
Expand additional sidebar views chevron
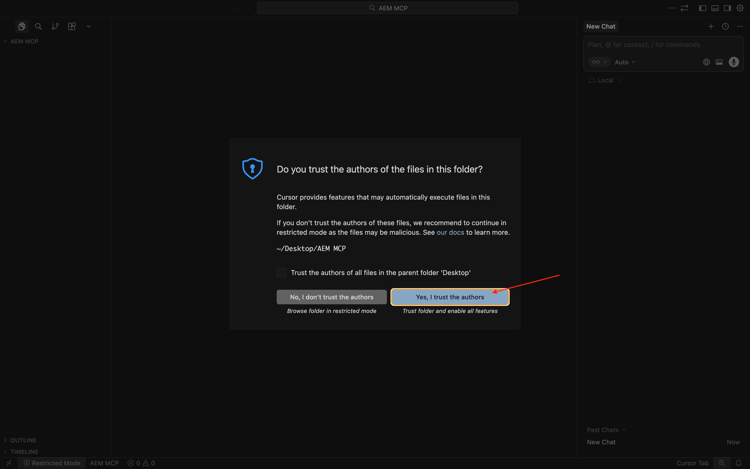point(88,26)
